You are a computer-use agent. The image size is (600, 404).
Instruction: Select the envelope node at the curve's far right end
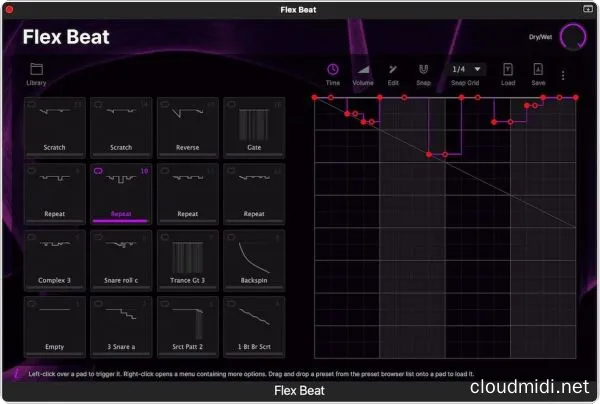point(576,98)
